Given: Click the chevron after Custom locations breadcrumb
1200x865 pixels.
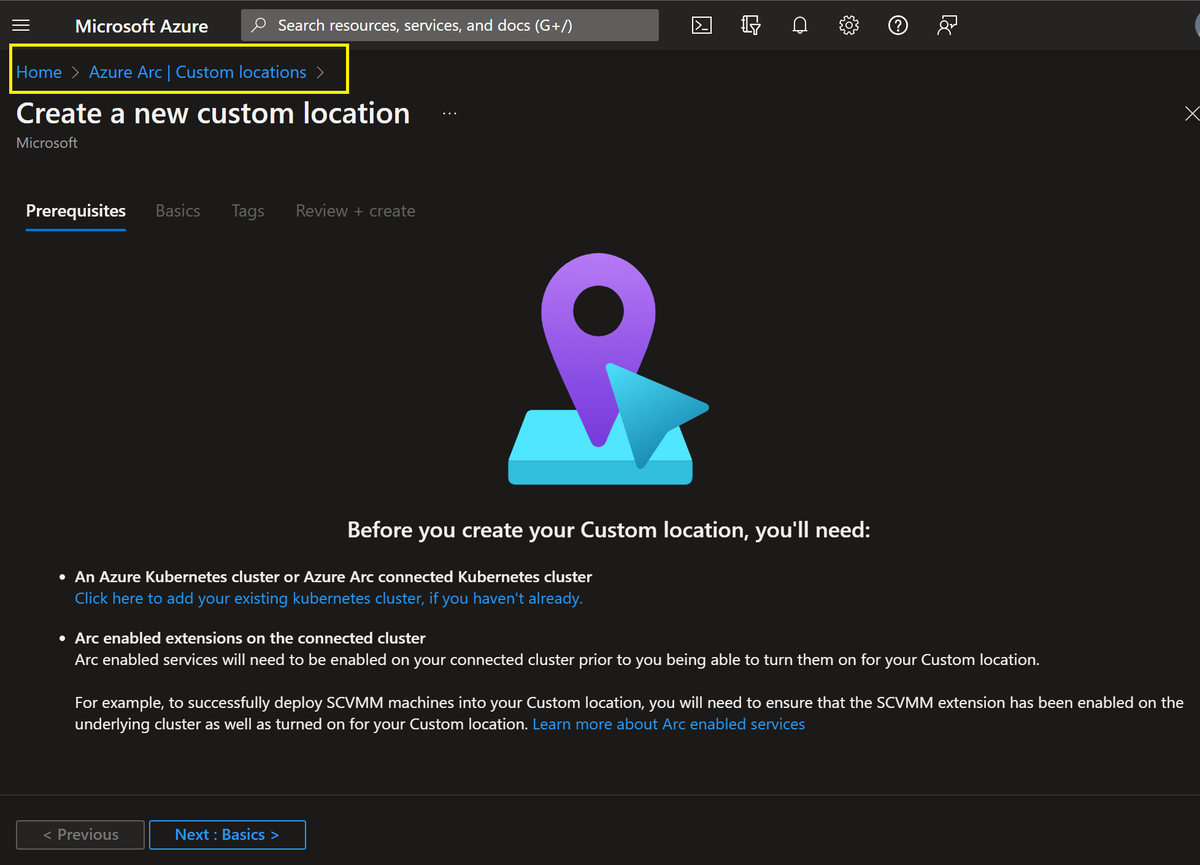Looking at the screenshot, I should (320, 72).
